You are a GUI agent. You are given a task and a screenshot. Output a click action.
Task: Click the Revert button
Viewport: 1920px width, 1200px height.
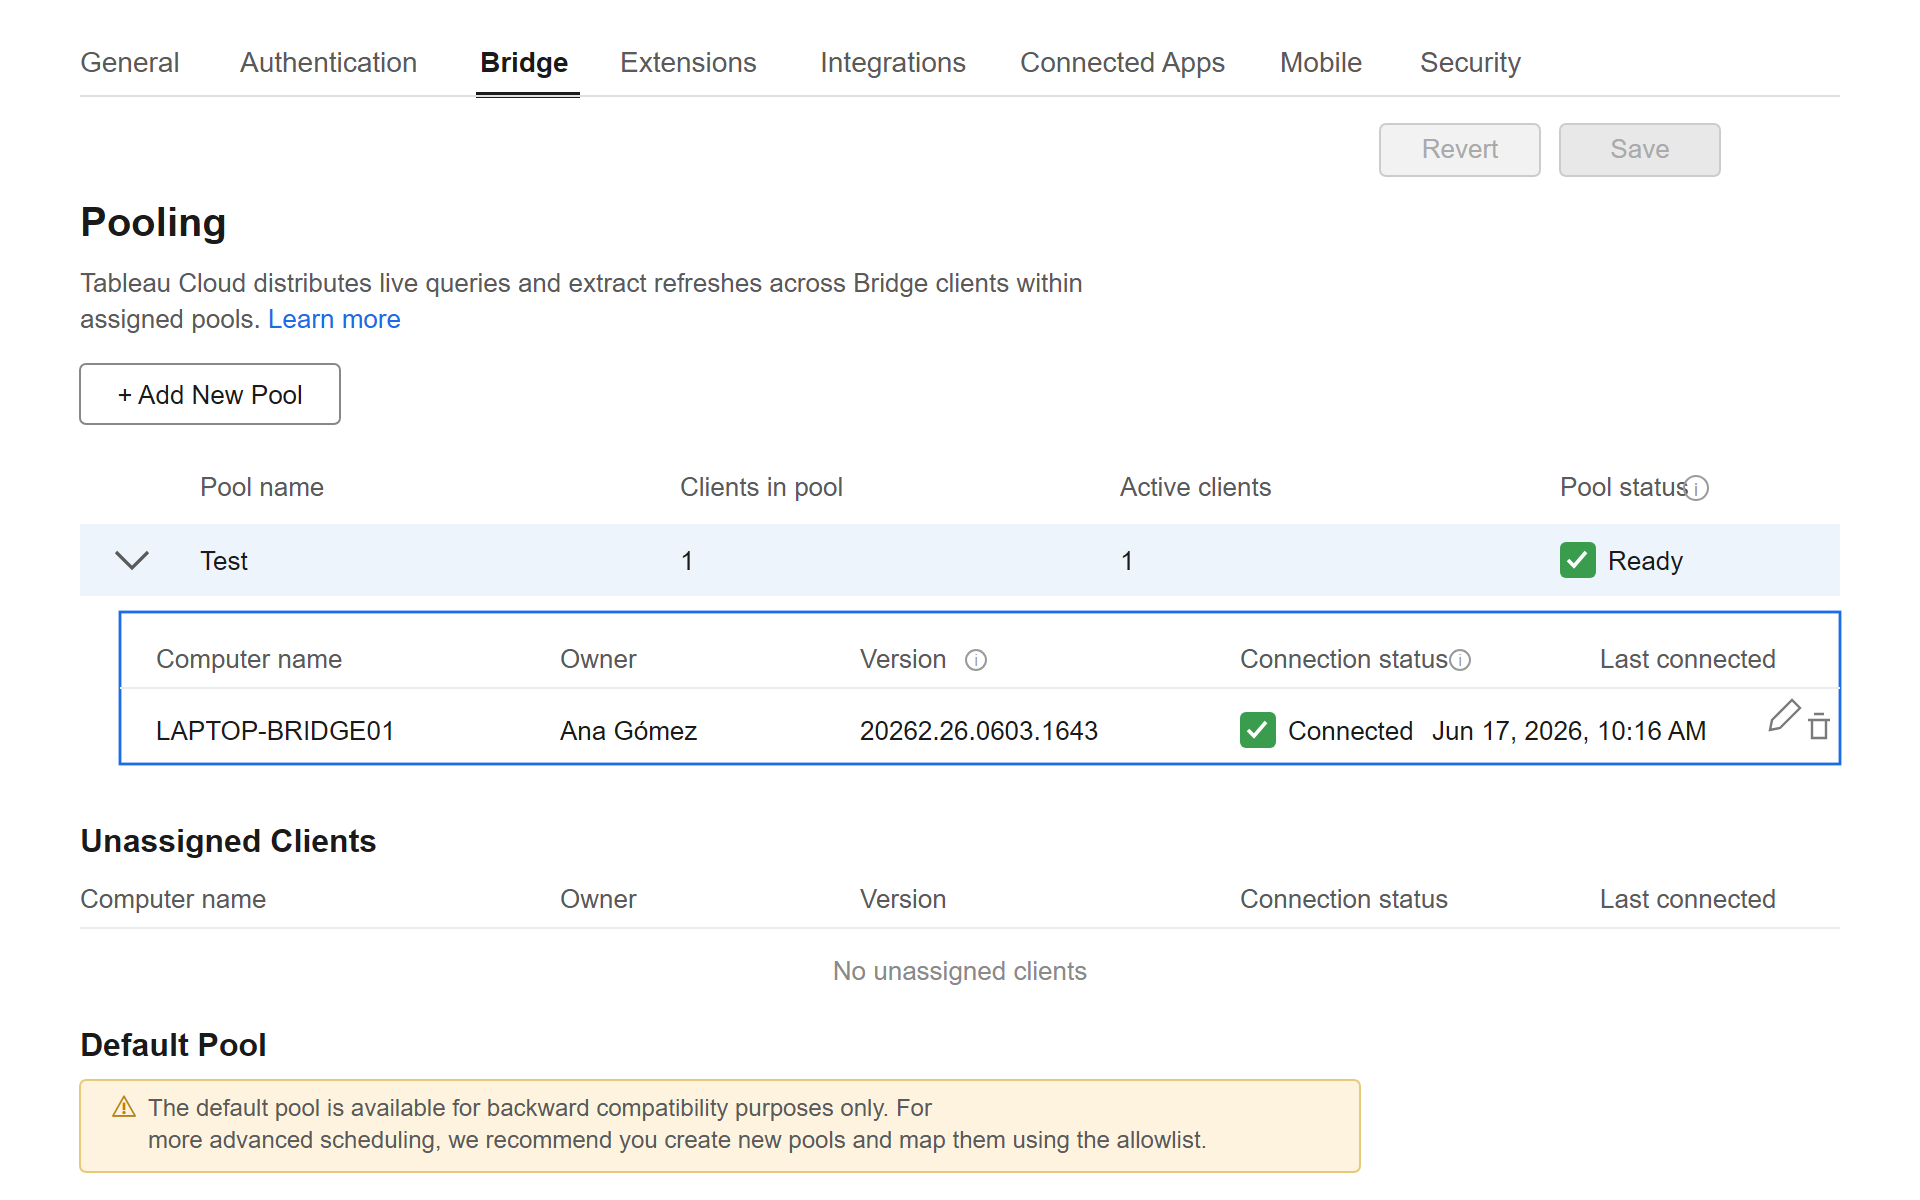click(x=1460, y=150)
